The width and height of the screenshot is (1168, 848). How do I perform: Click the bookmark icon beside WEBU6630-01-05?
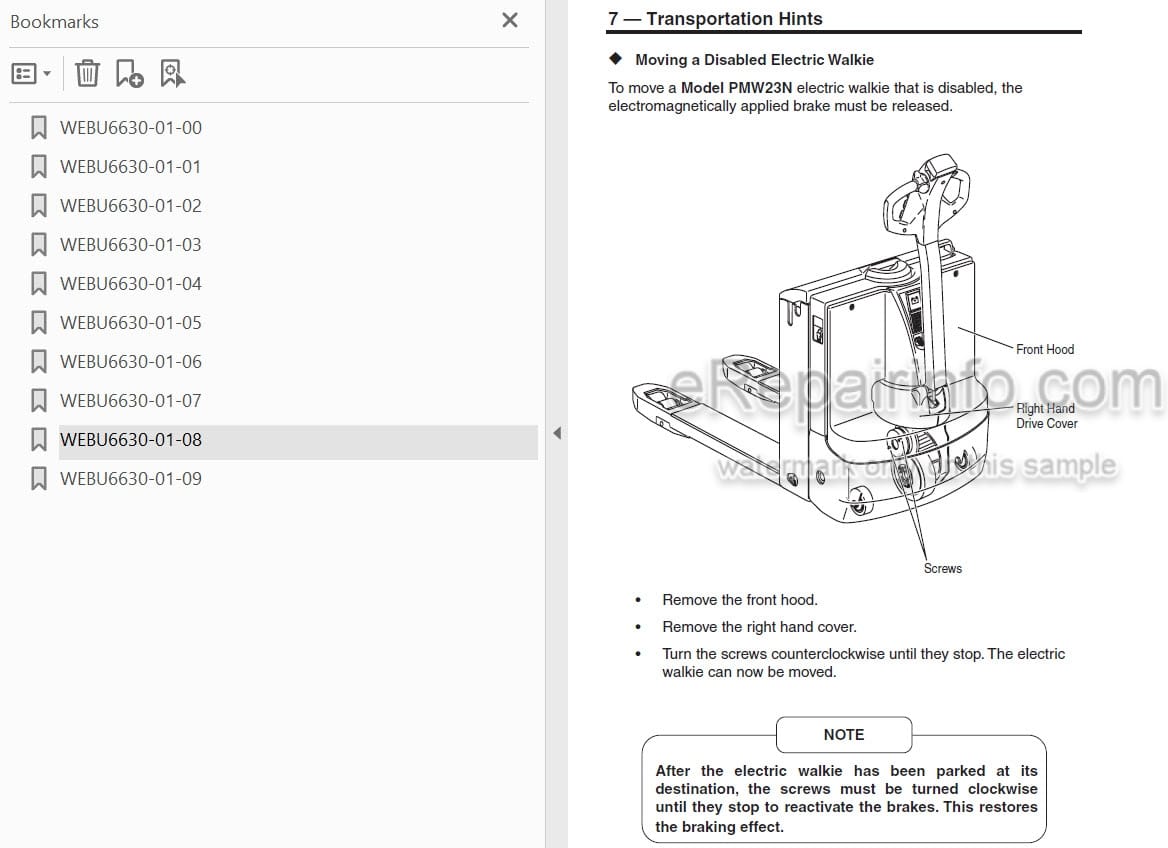point(39,322)
